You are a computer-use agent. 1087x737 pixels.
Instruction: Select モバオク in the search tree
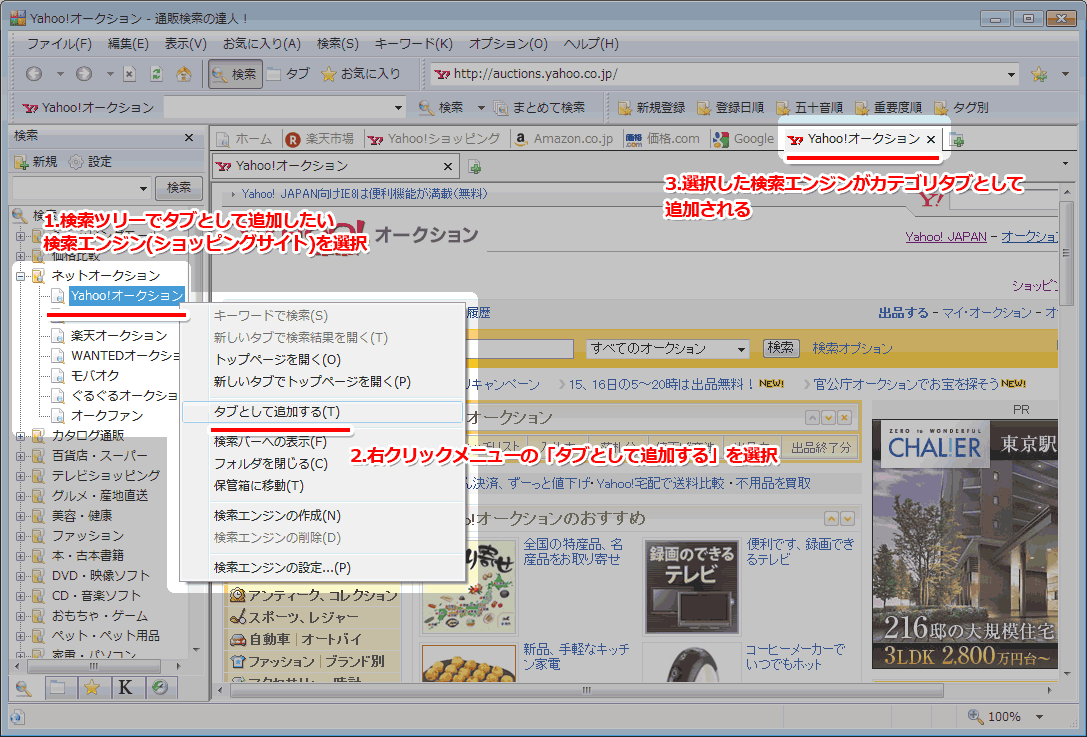(95, 376)
